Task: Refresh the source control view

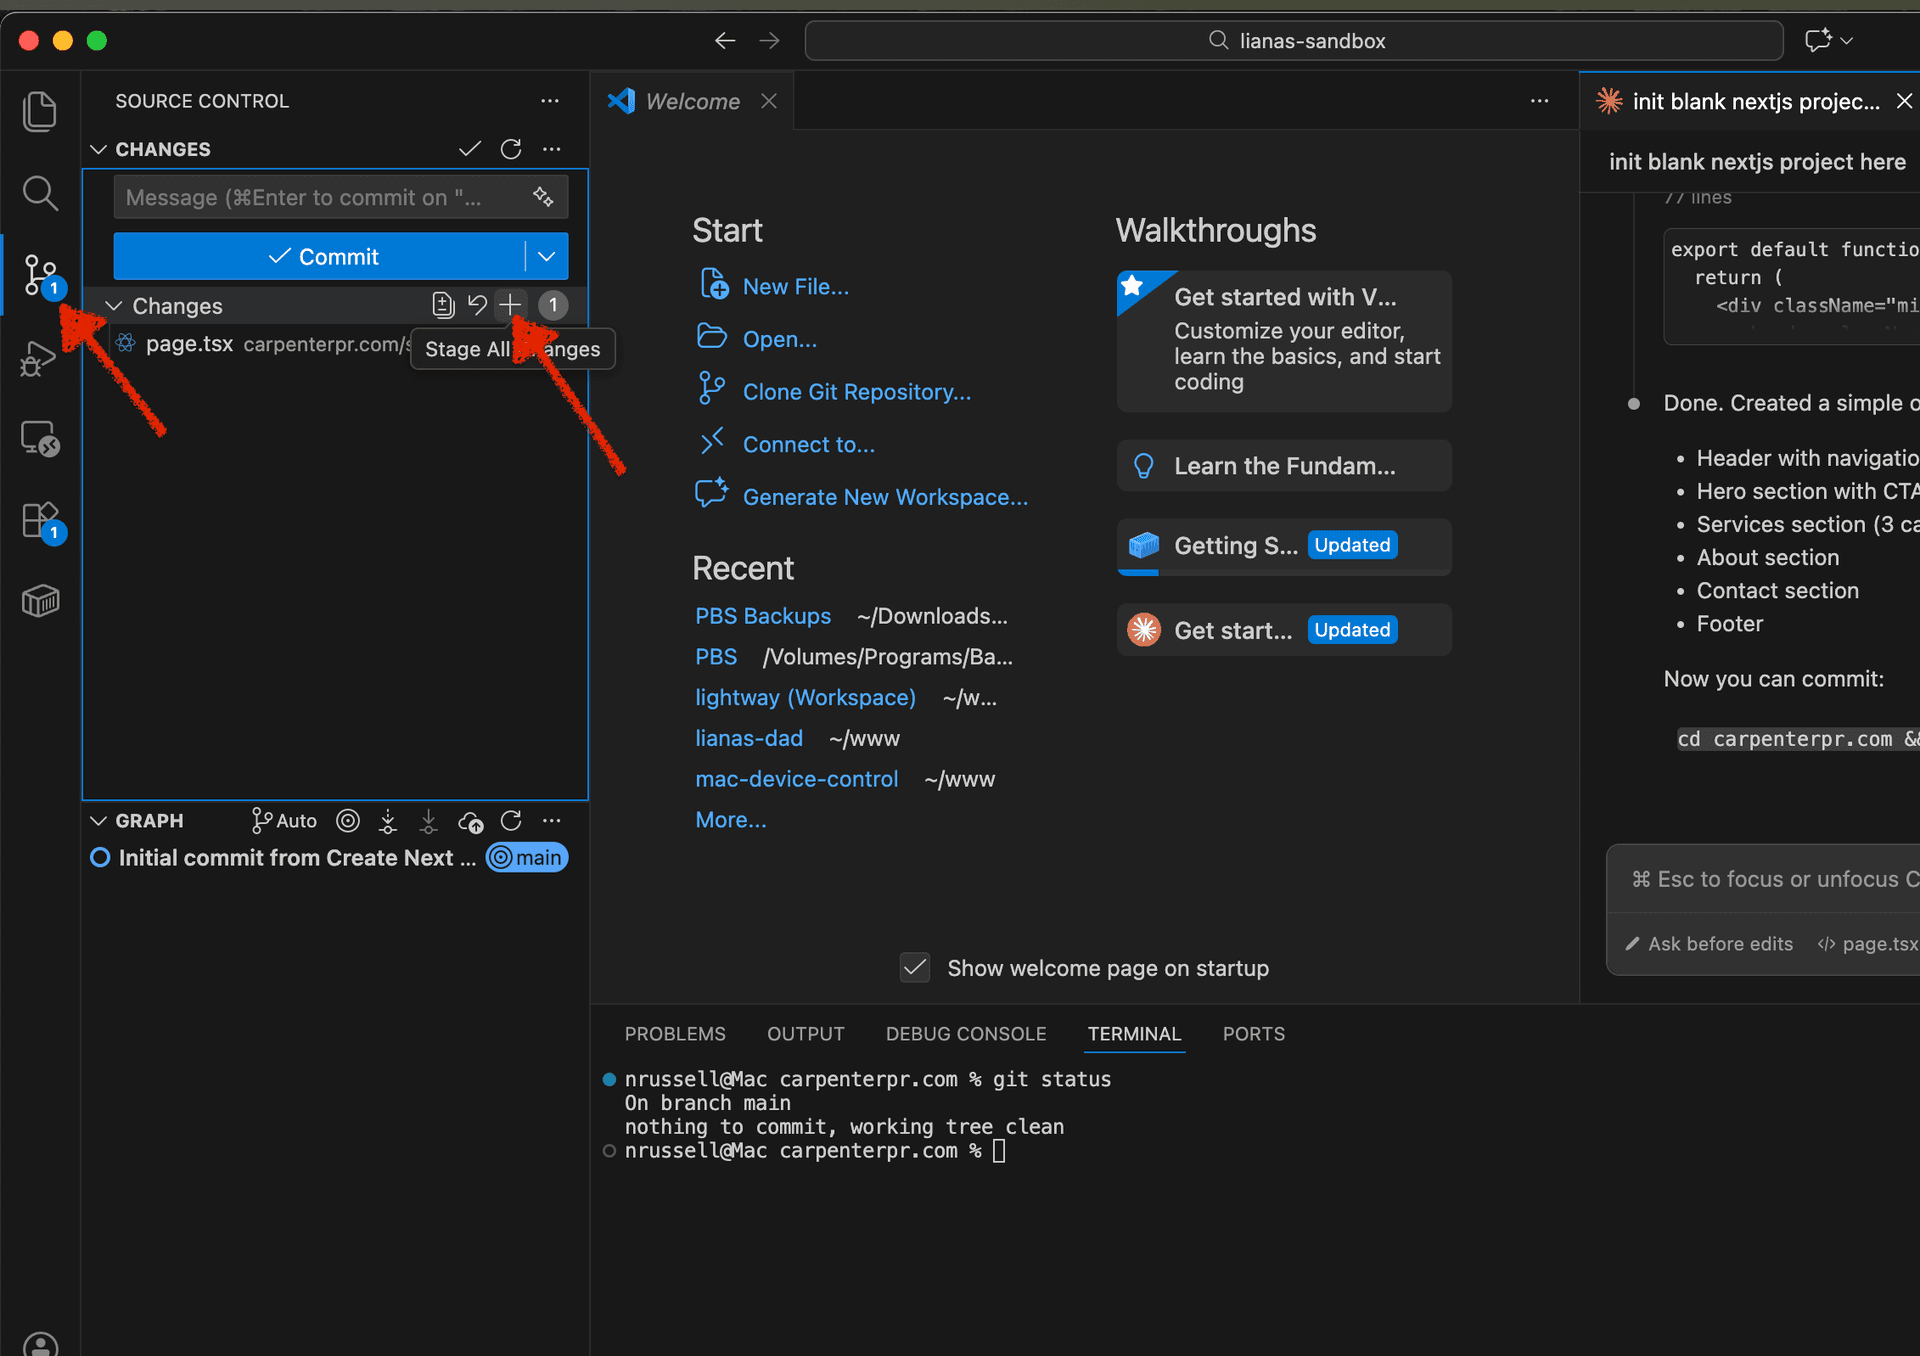Action: [x=511, y=148]
